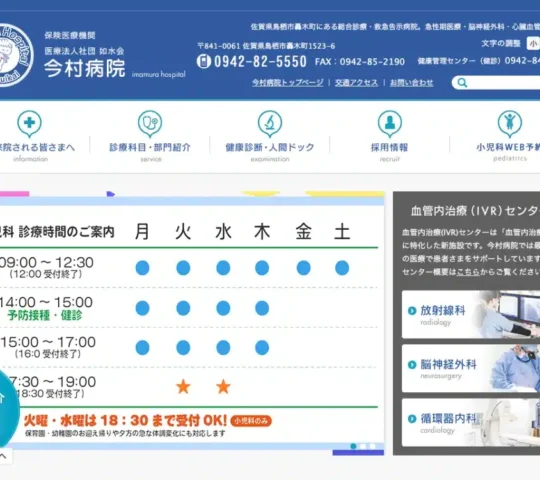
Task: Open the 脳神経外科 neurosurgery card
Action: 471,368
